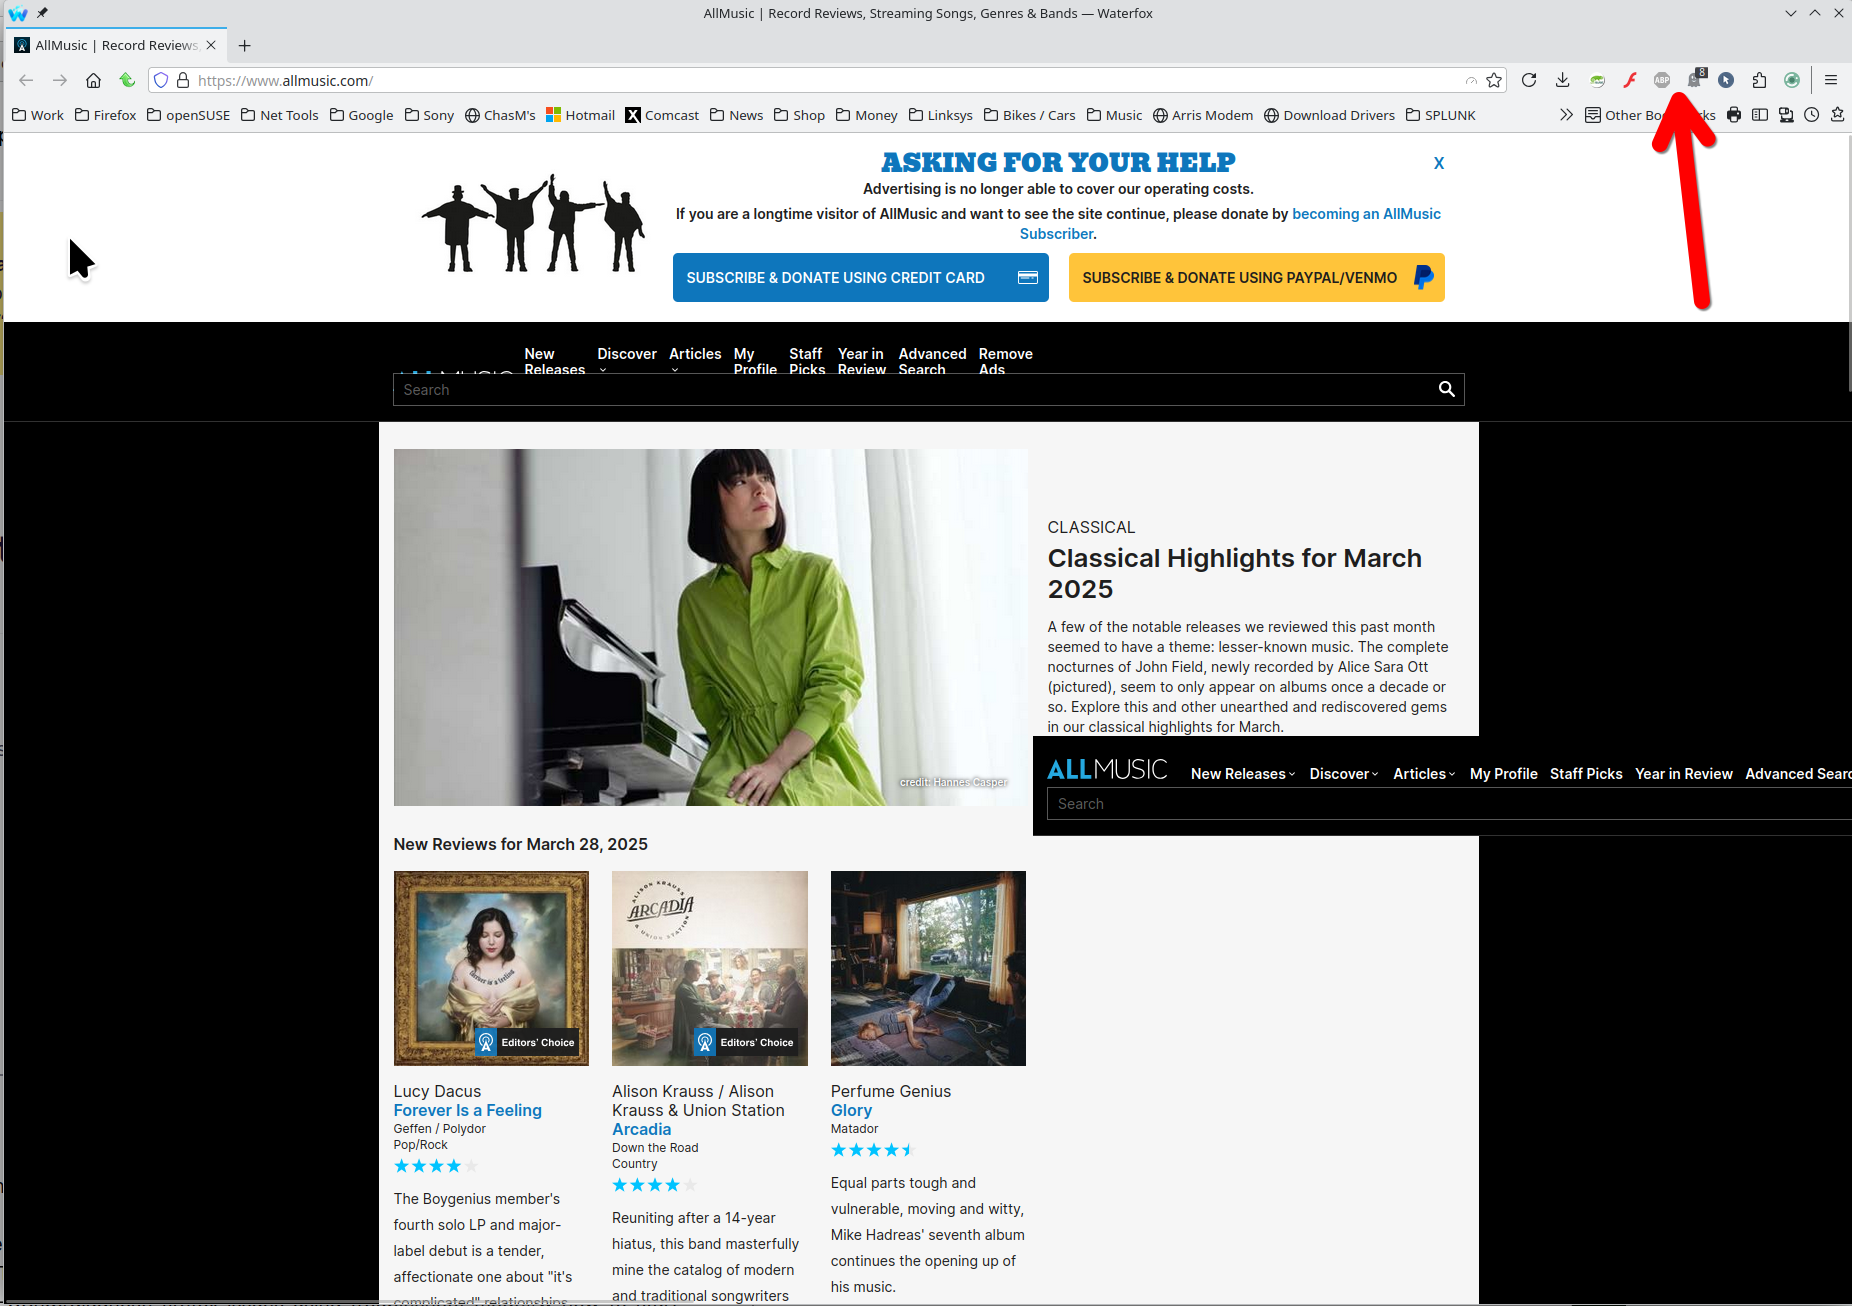Expand the Net Tools bookmarks folder
The image size is (1852, 1306).
(x=280, y=115)
